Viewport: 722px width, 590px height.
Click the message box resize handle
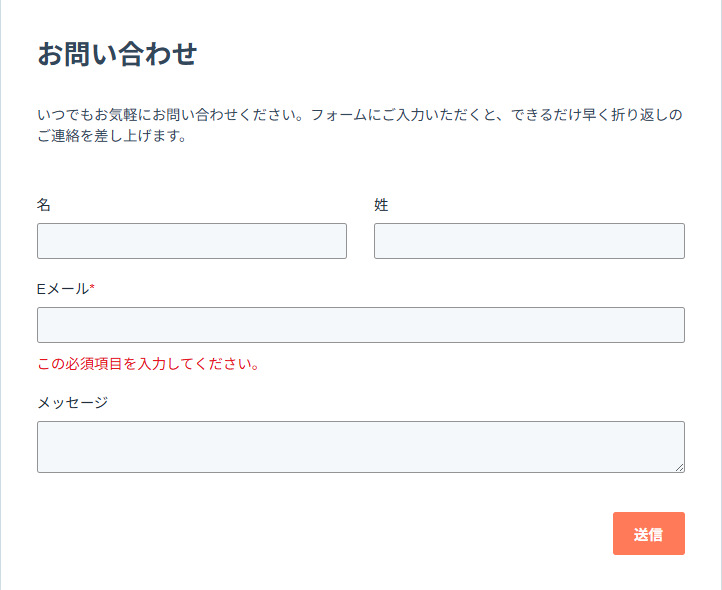click(680, 467)
